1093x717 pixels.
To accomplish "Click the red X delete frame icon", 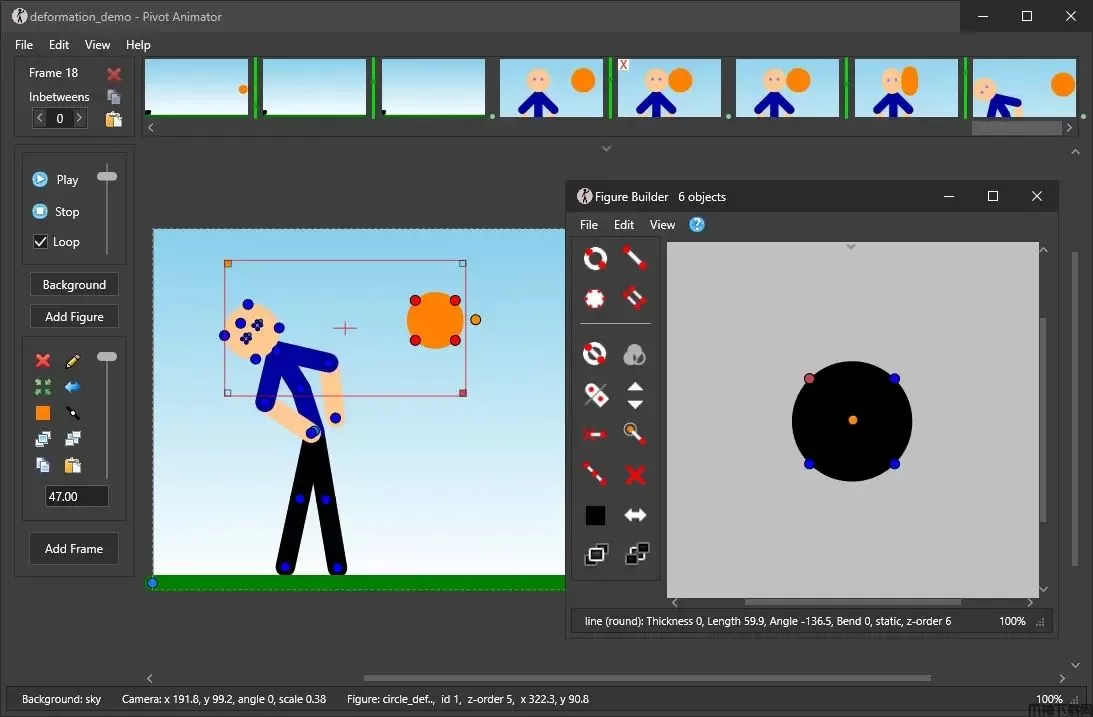I will (114, 74).
